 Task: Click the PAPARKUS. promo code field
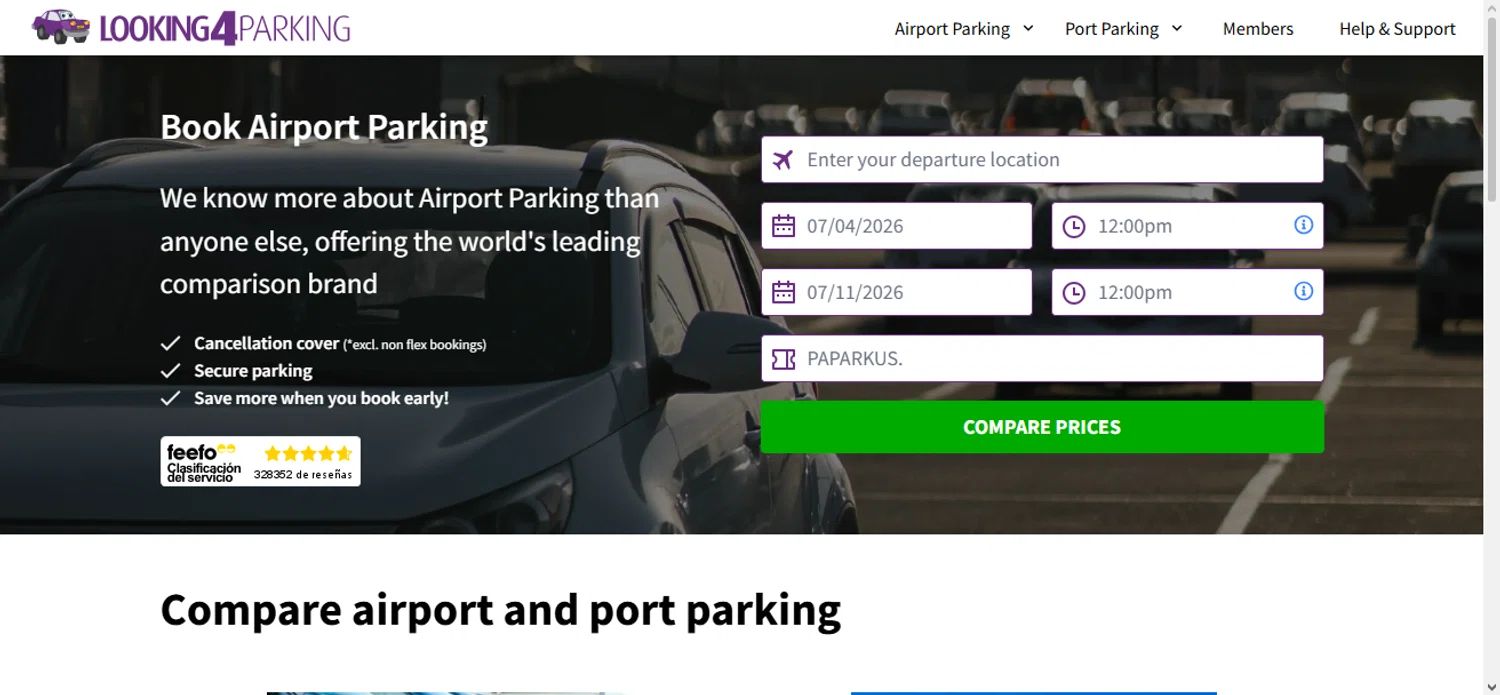click(1042, 358)
